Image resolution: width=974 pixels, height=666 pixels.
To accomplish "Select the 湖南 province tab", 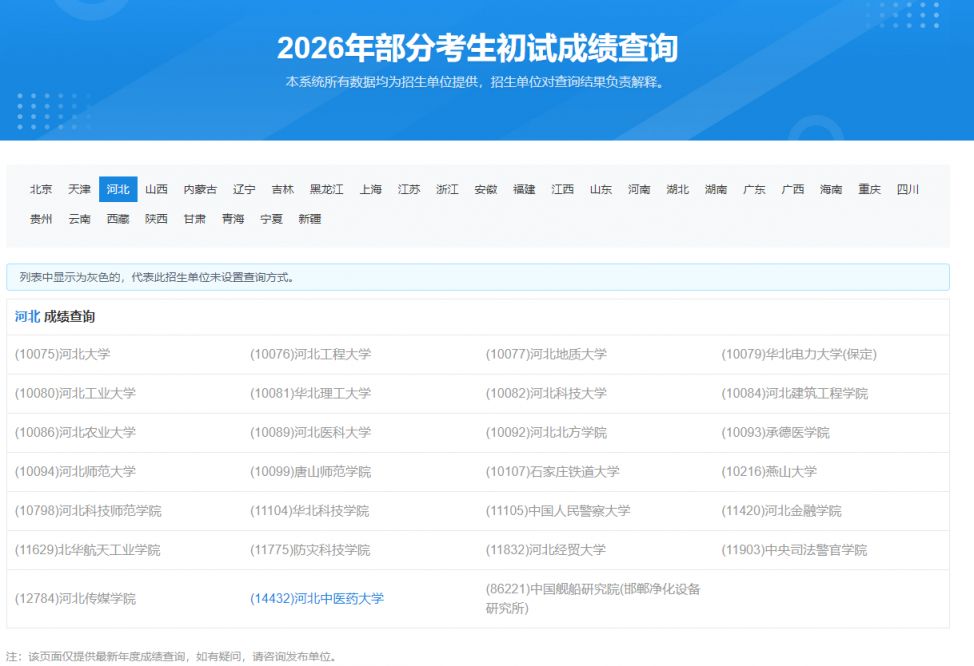I will pyautogui.click(x=716, y=189).
